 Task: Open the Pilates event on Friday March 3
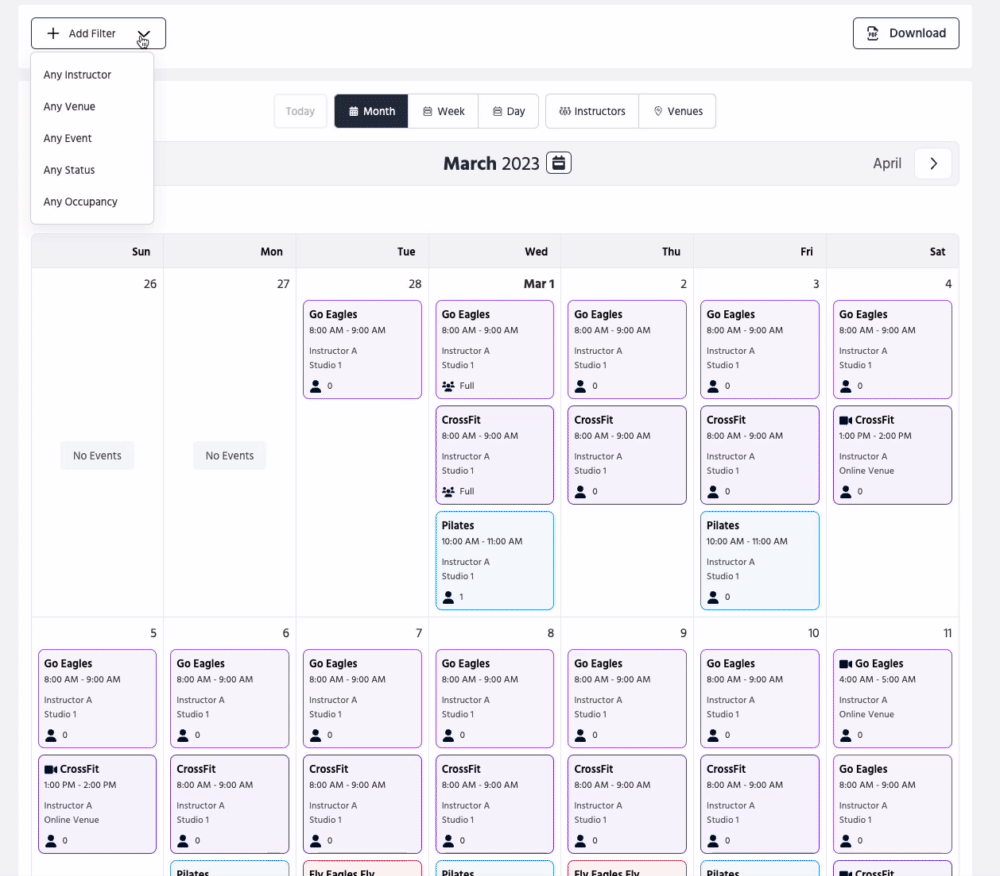(x=760, y=560)
